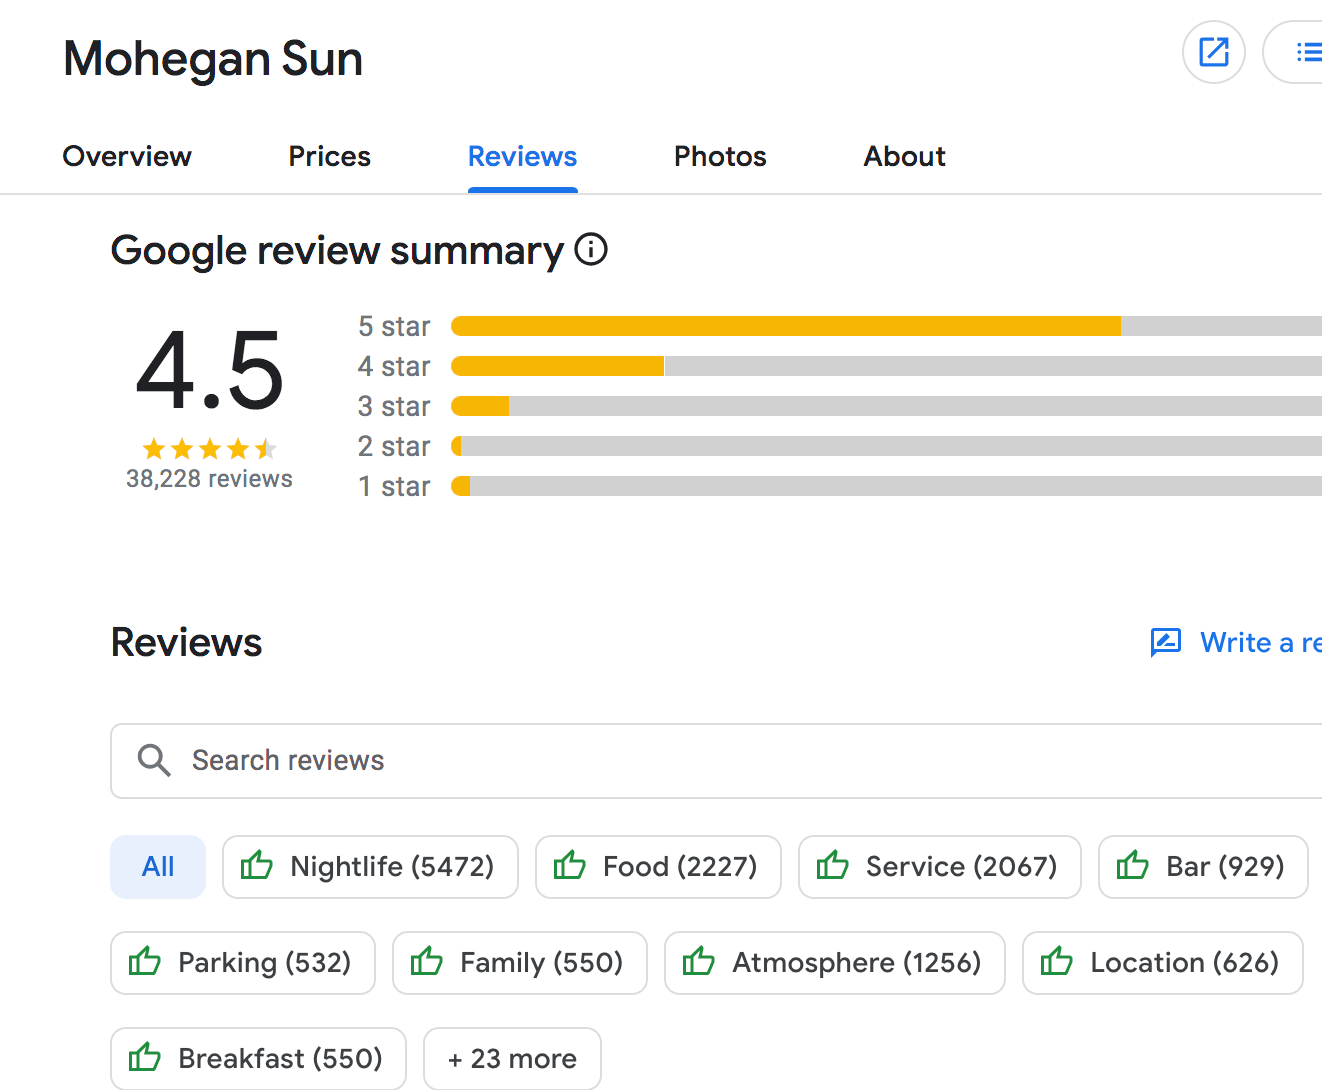Click the 4.5 rating number
The width and height of the screenshot is (1322, 1090).
click(210, 371)
